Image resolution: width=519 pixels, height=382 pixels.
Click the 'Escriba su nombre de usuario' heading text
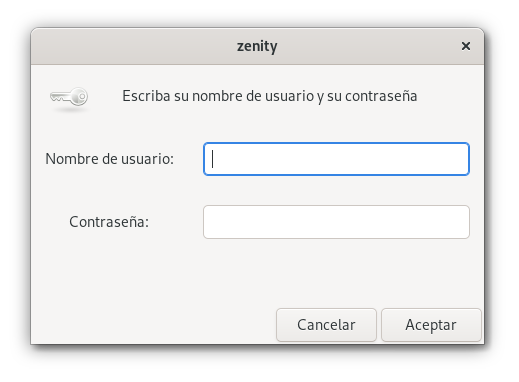point(218,96)
